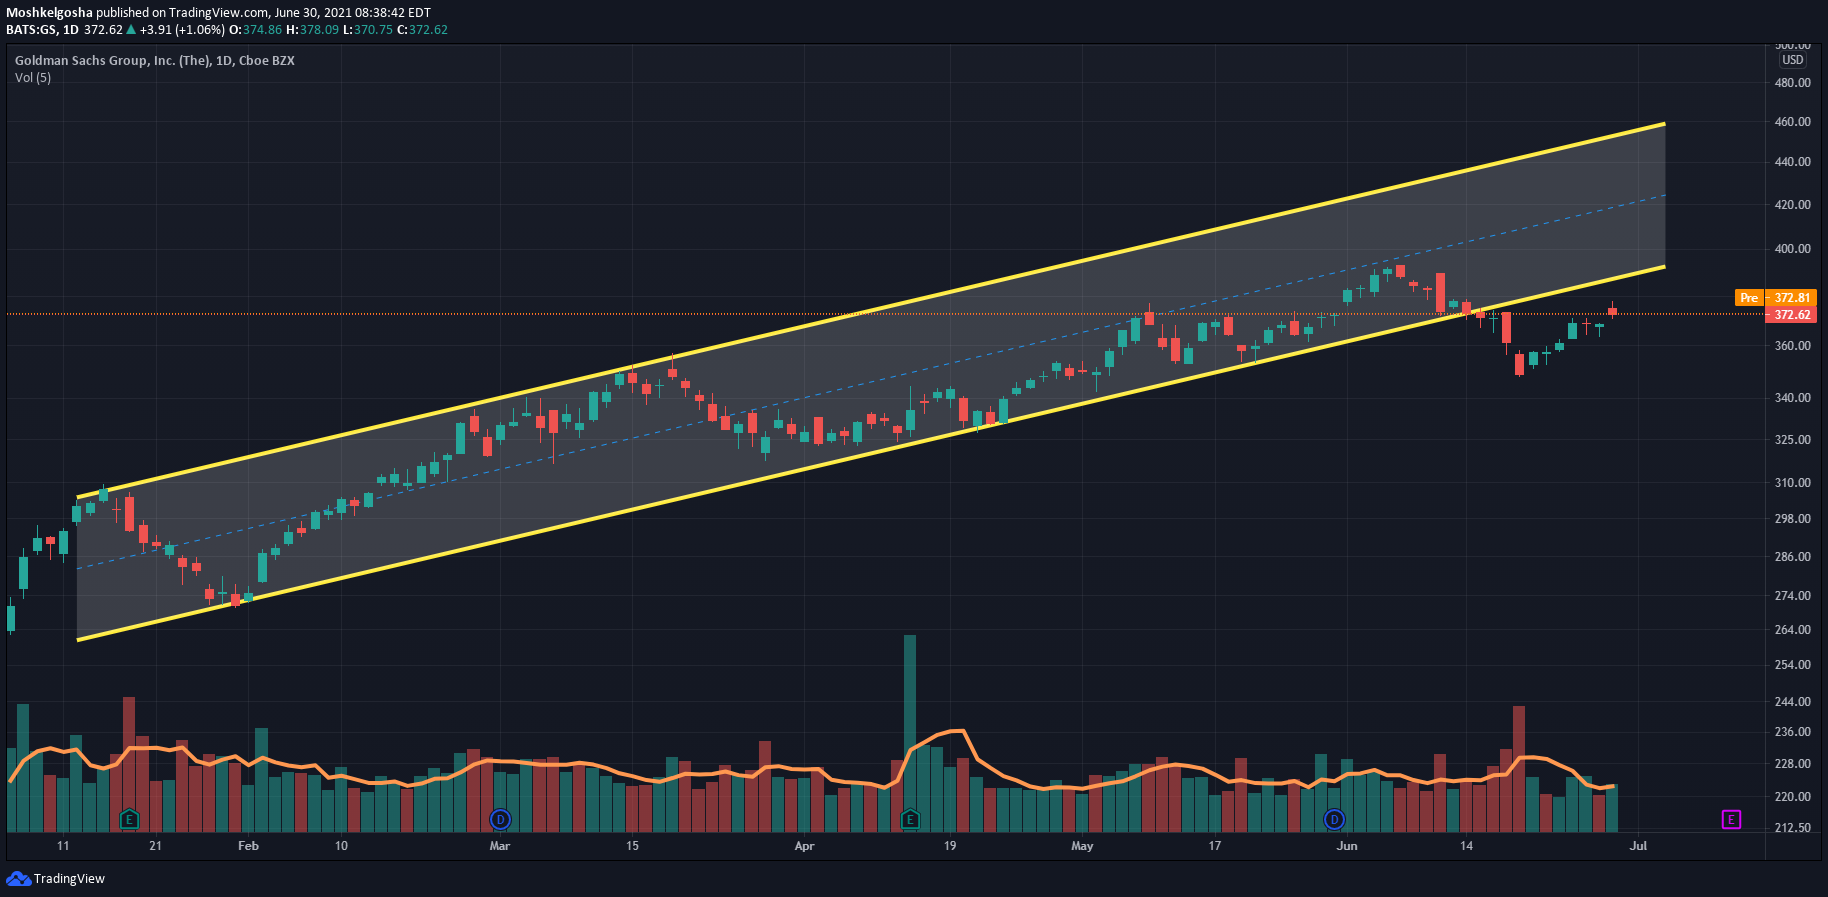The height and width of the screenshot is (897, 1828).
Task: Click the 420.00 price axis label
Action: pyautogui.click(x=1792, y=205)
